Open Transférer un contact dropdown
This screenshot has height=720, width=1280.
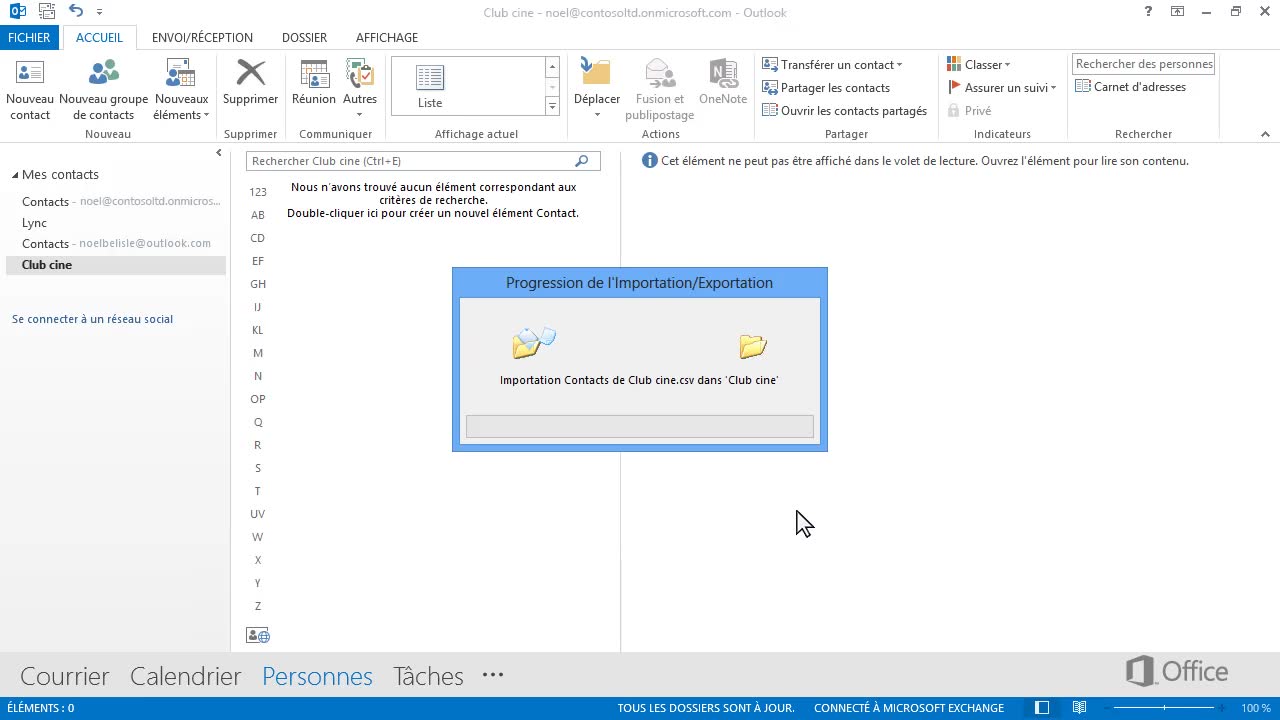pos(832,64)
